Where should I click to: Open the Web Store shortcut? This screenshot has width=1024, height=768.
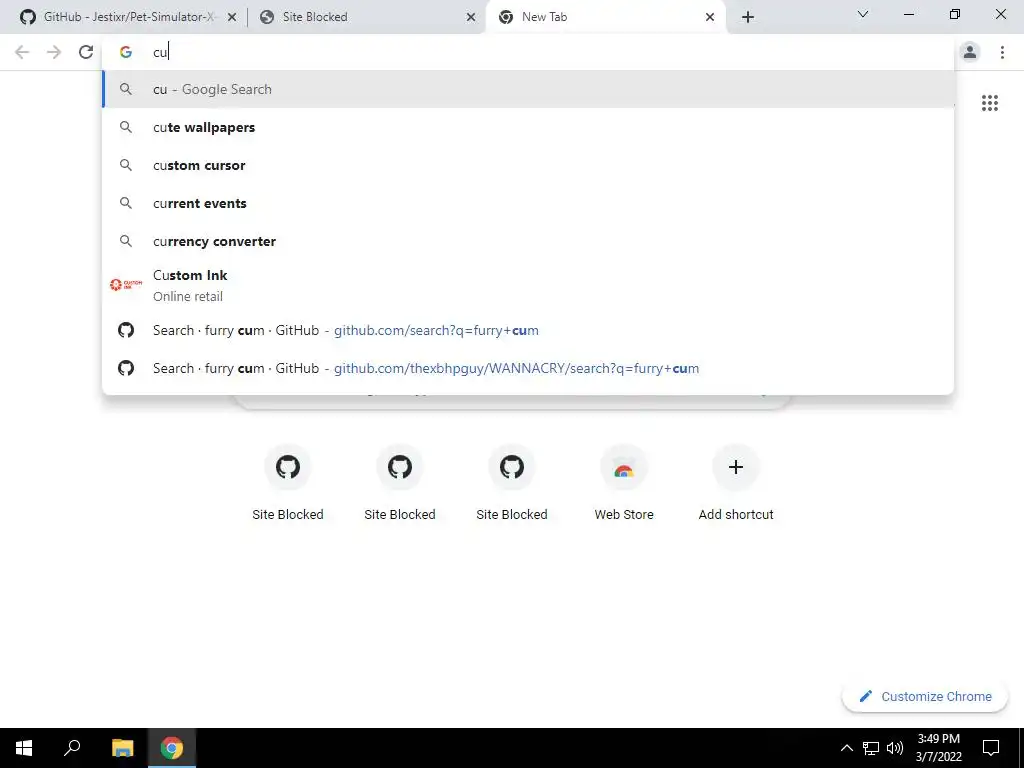click(624, 483)
